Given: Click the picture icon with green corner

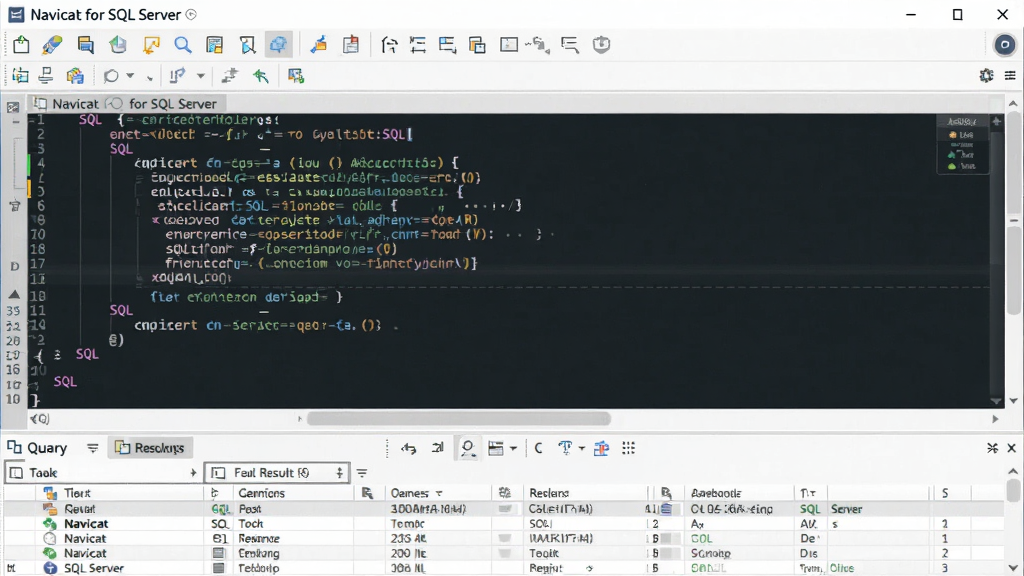Looking at the screenshot, I should click(296, 76).
